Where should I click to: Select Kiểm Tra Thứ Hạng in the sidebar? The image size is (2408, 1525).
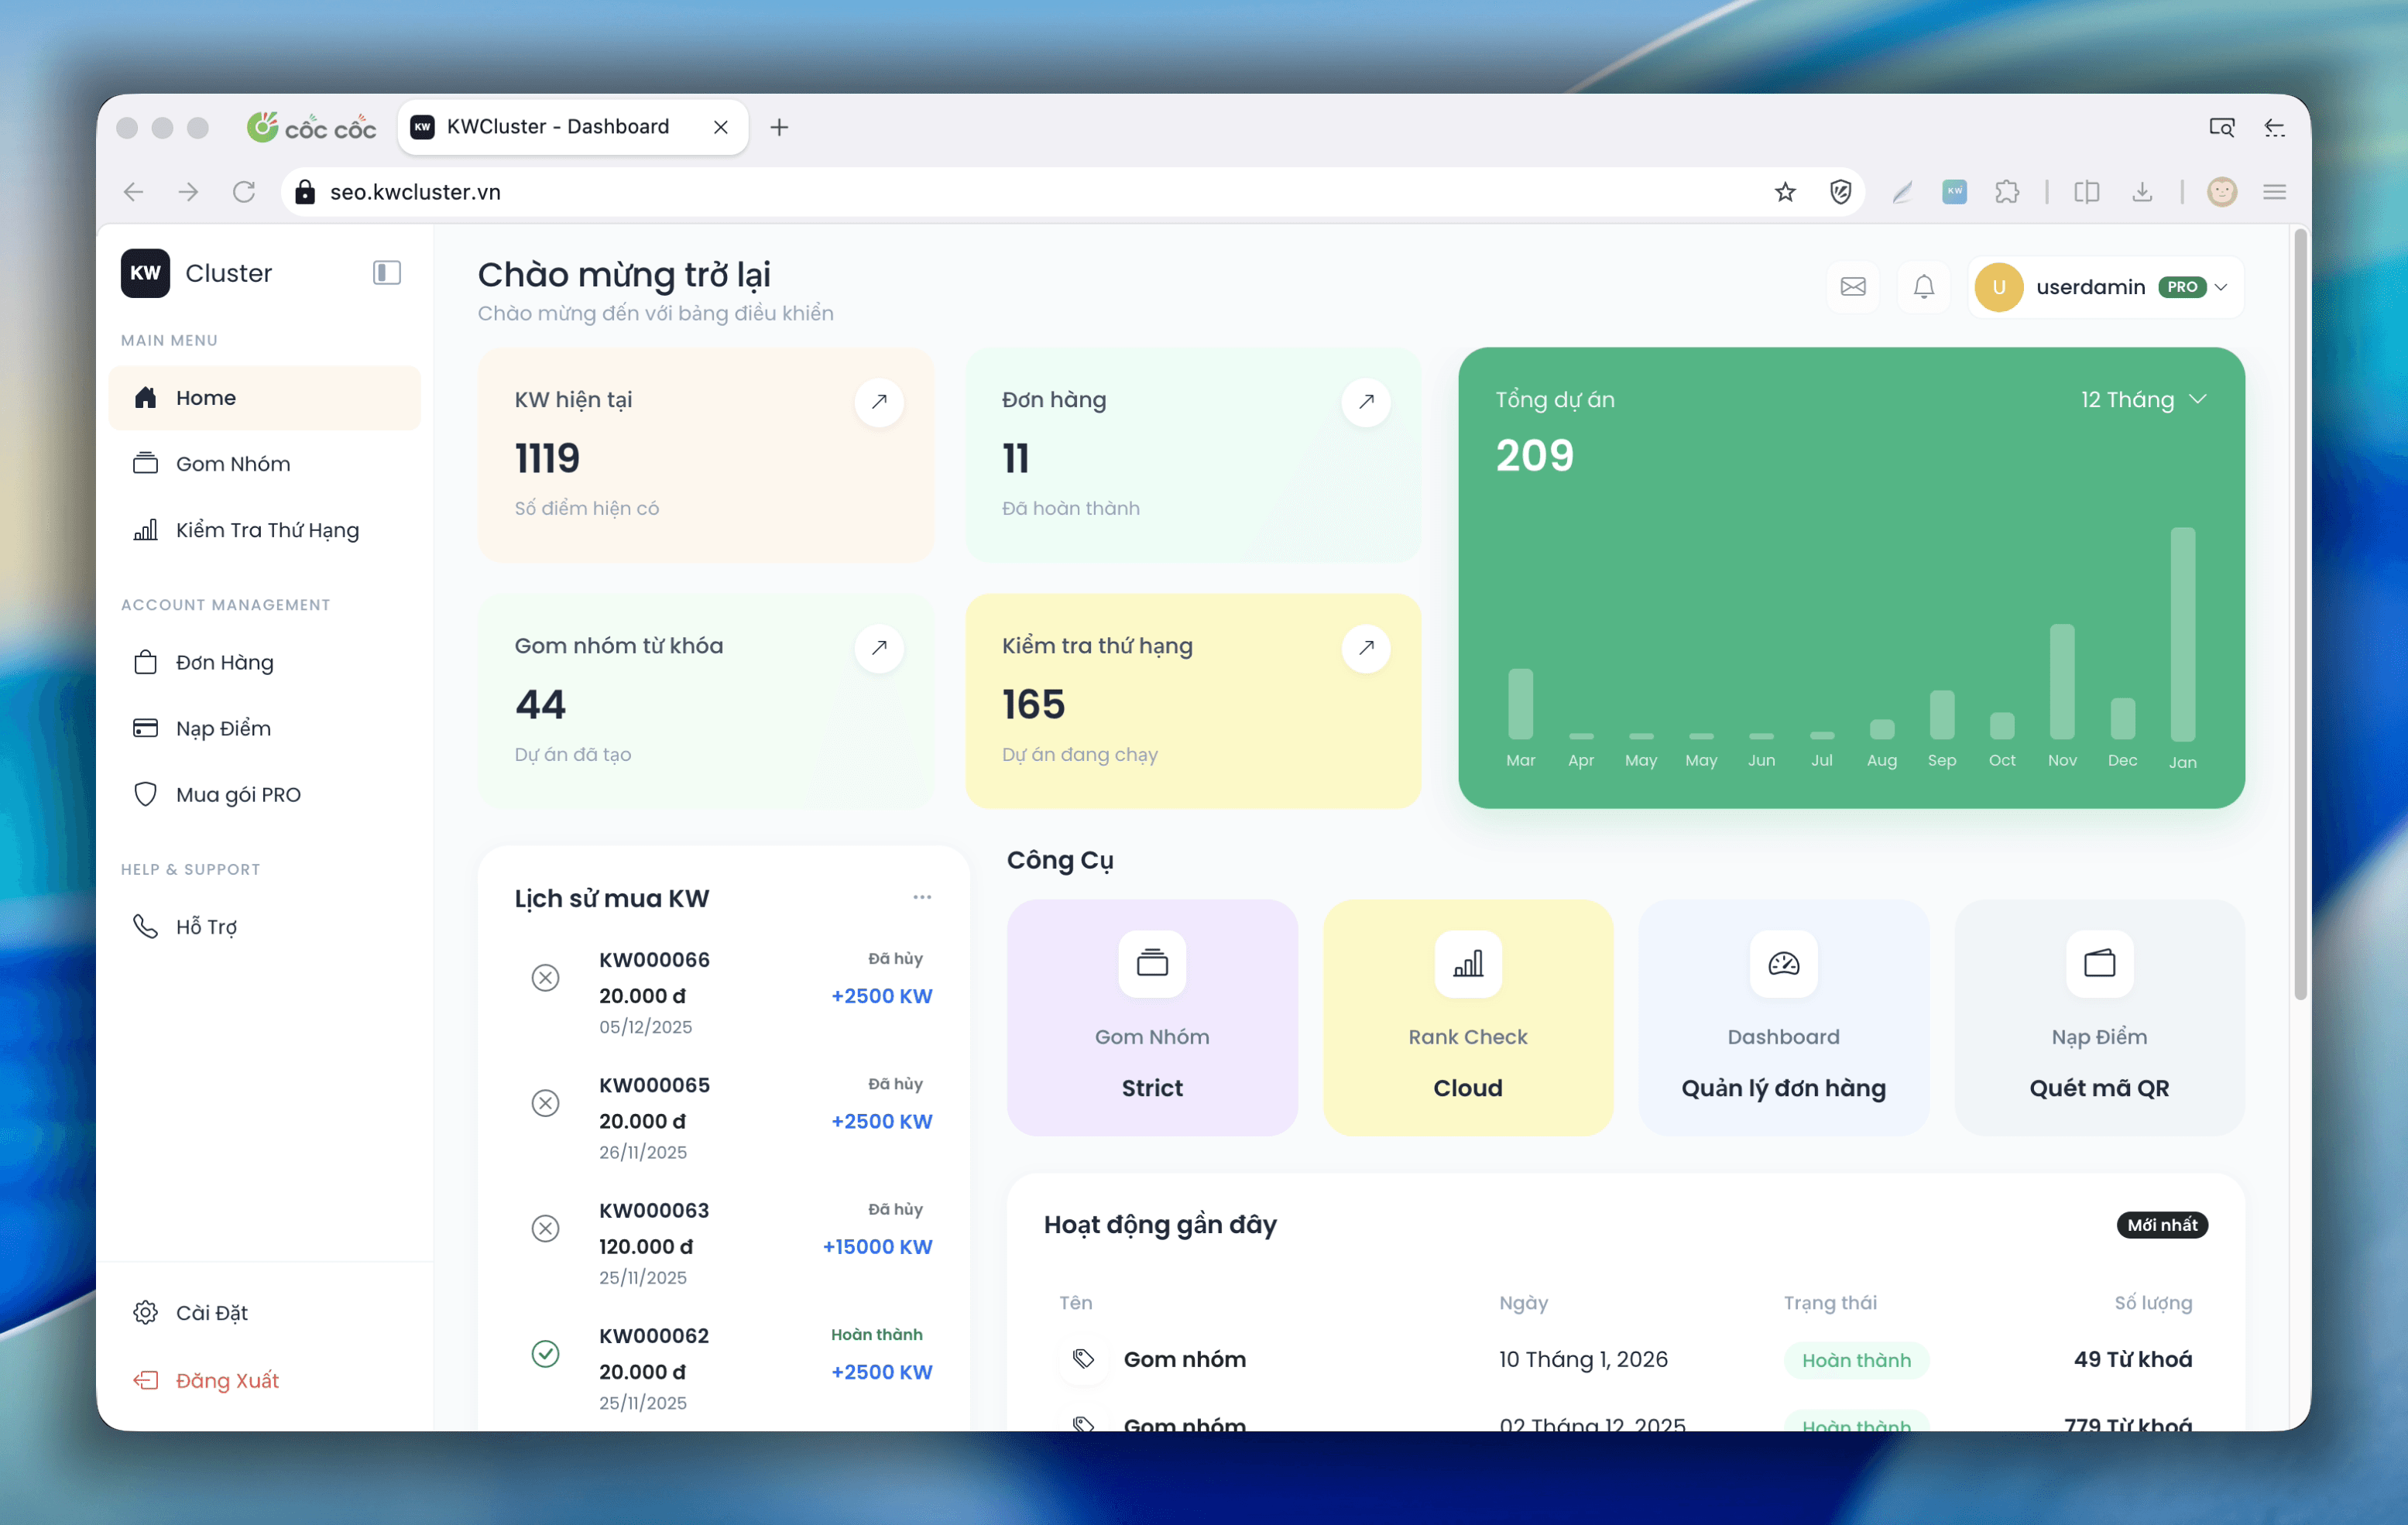266,530
